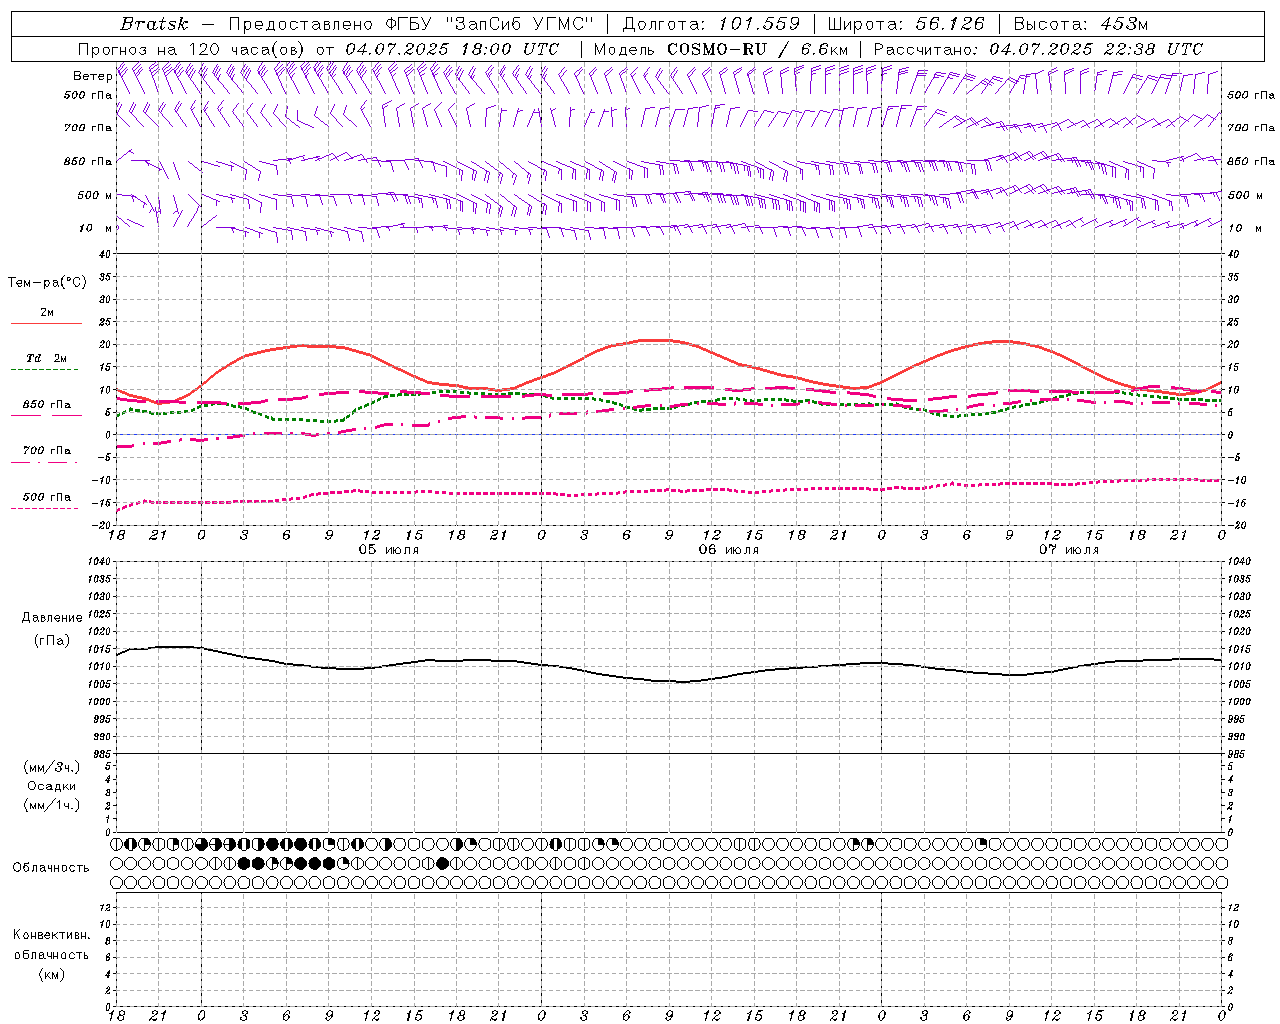Click the Рассчитано: 04.07.2025 22:38 UTC text
The height and width of the screenshot is (1024, 1280).
tap(1038, 48)
